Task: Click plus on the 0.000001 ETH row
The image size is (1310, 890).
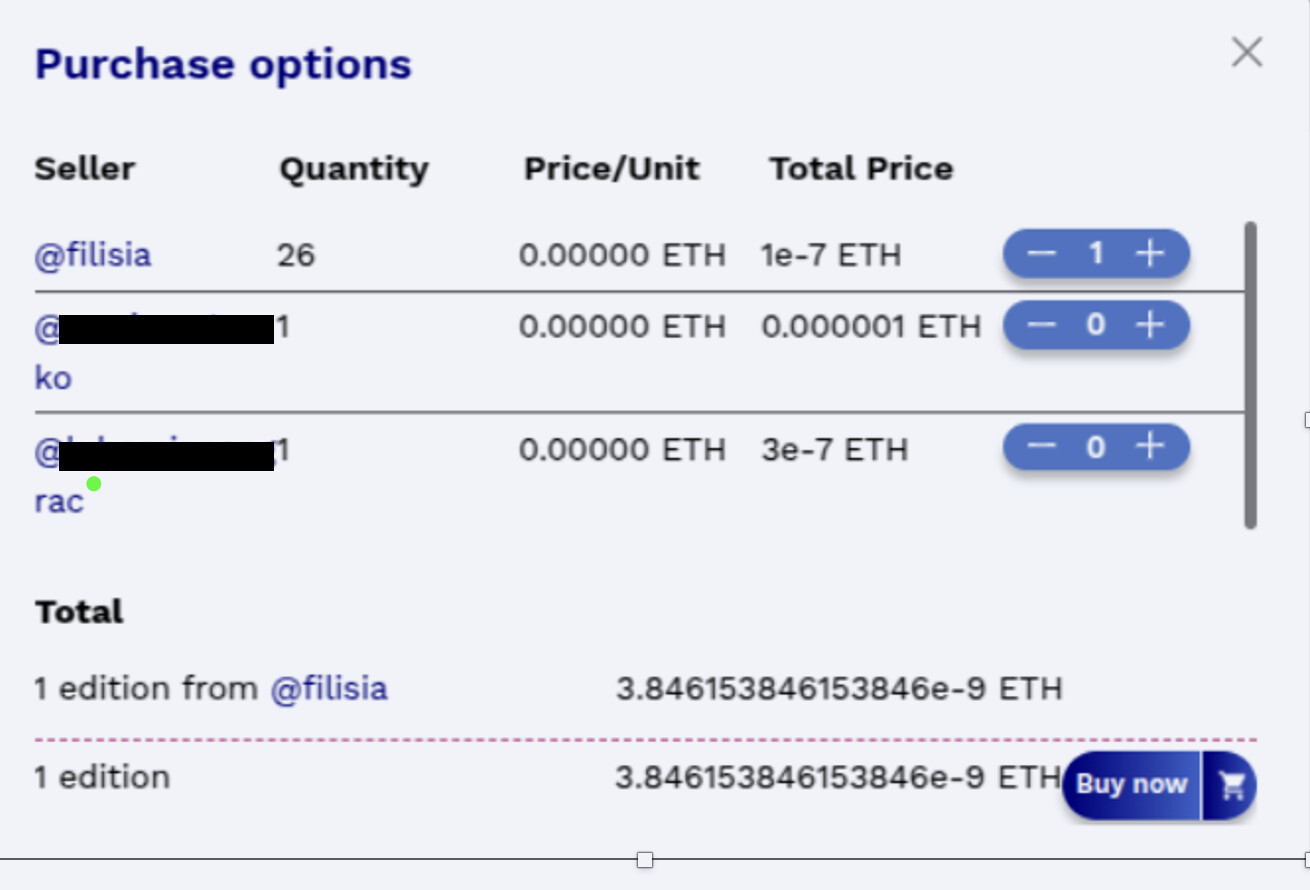Action: pos(1150,325)
